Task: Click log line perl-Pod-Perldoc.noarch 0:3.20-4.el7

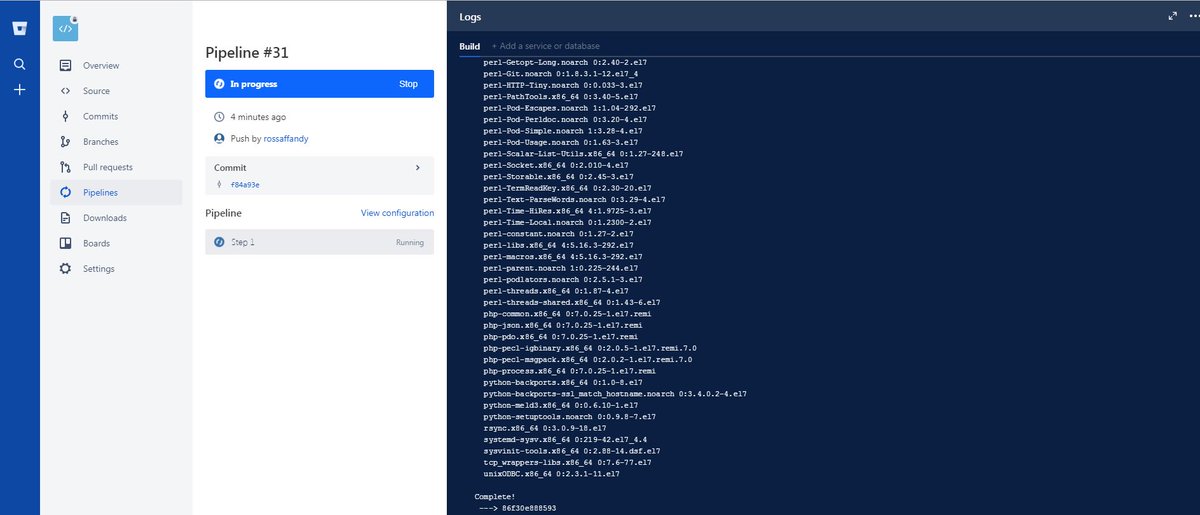Action: coord(566,119)
